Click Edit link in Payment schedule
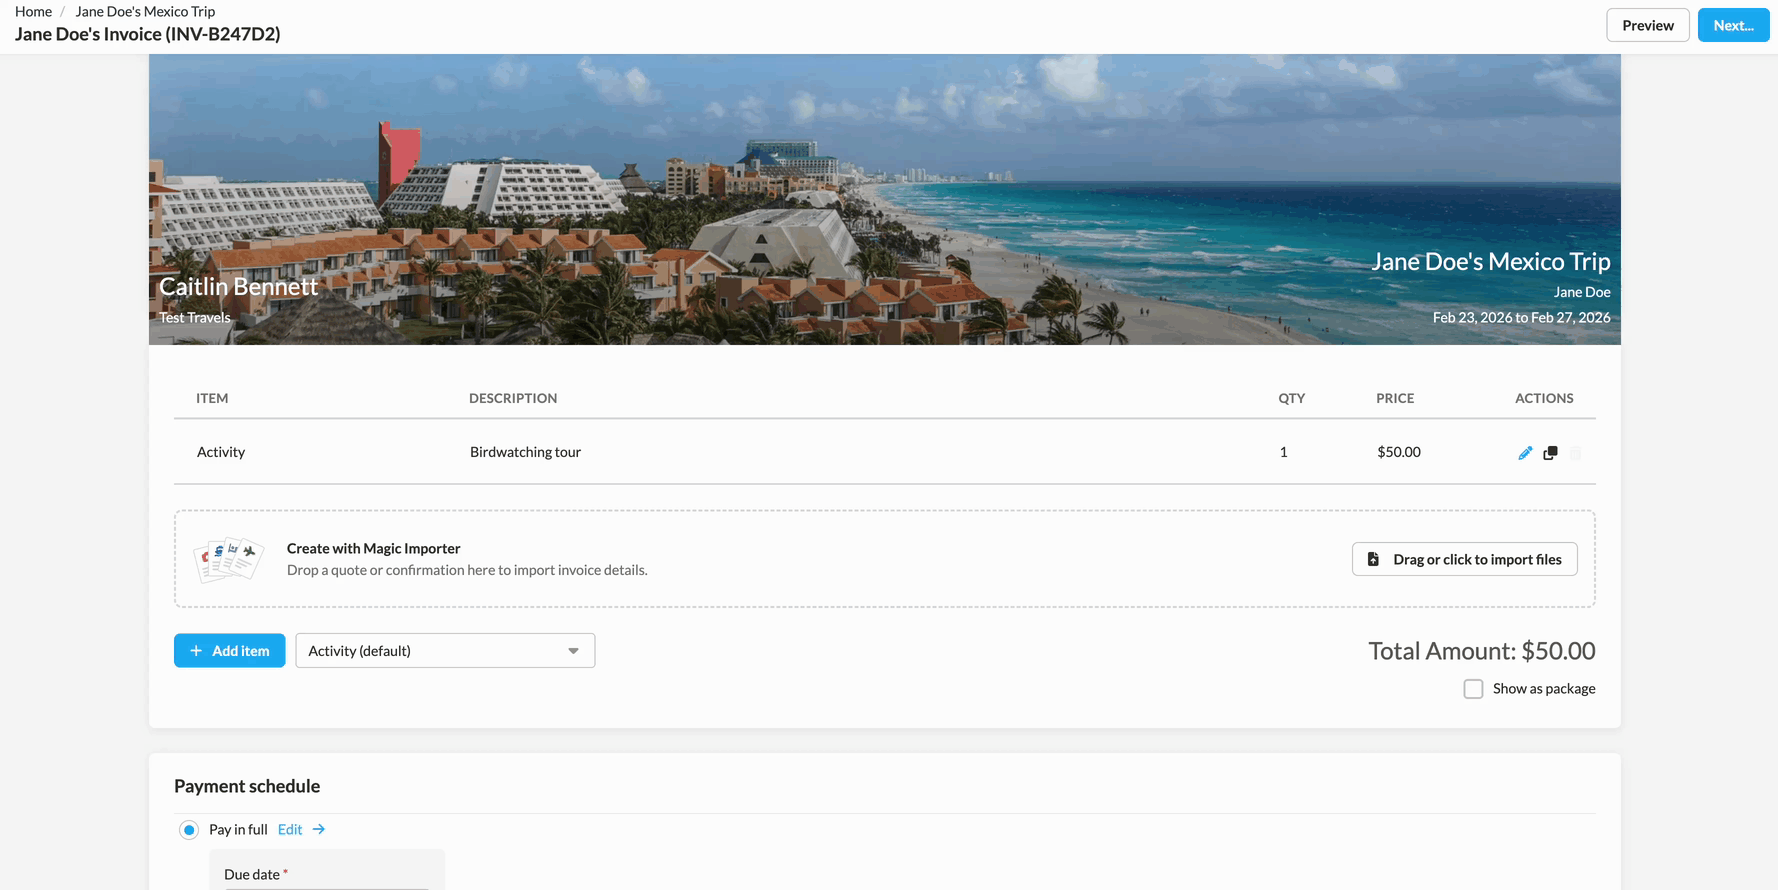 [290, 830]
